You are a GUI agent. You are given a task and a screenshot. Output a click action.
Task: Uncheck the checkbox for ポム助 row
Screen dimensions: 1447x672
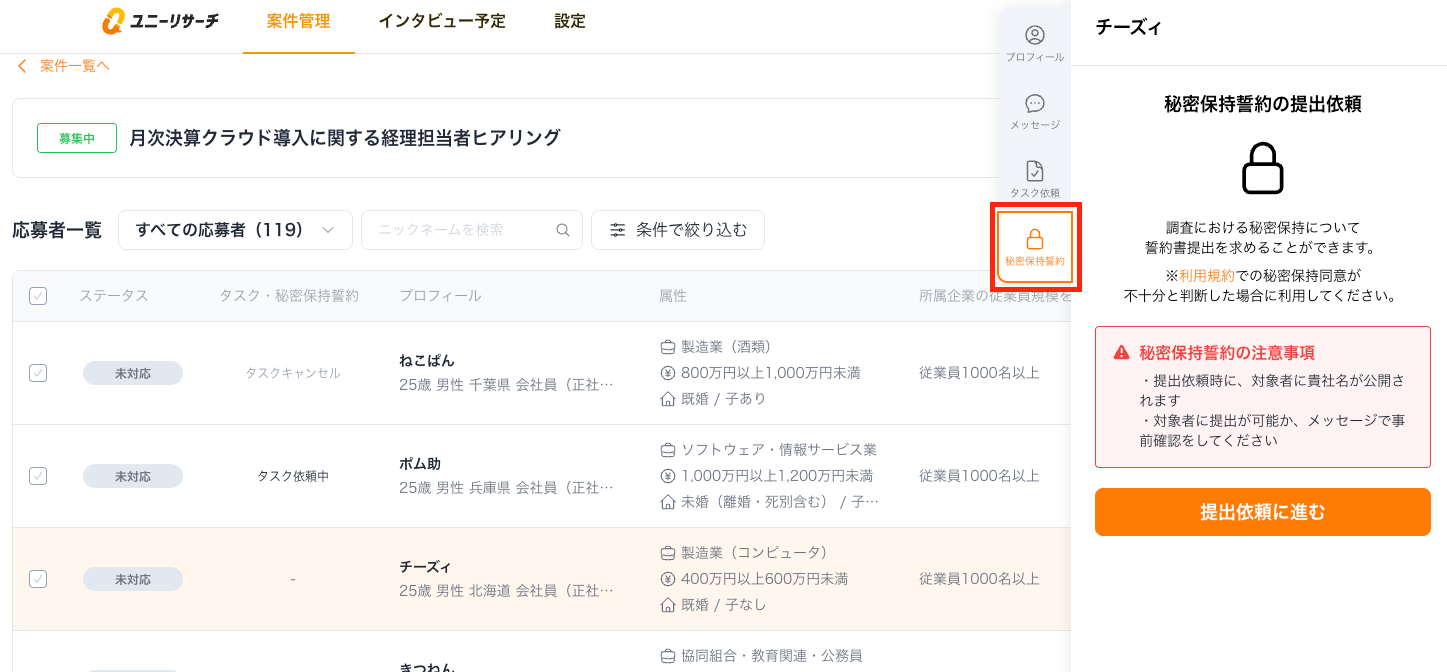tap(38, 476)
